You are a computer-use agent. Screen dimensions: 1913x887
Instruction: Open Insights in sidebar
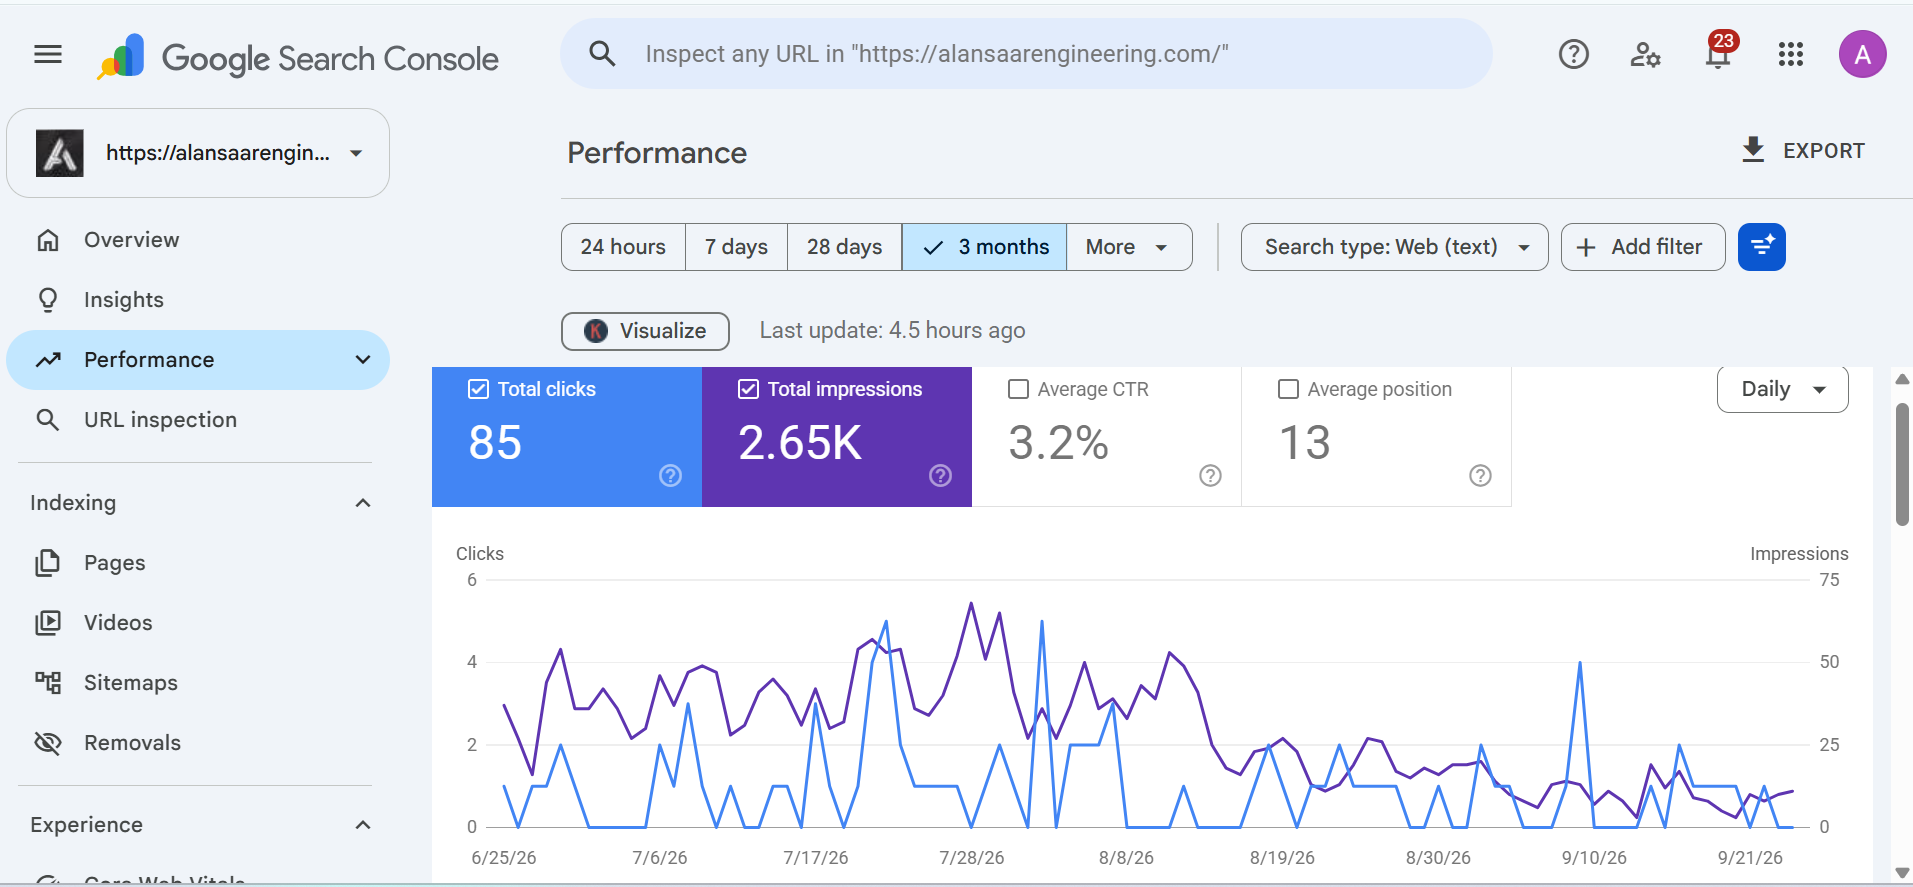point(198,300)
